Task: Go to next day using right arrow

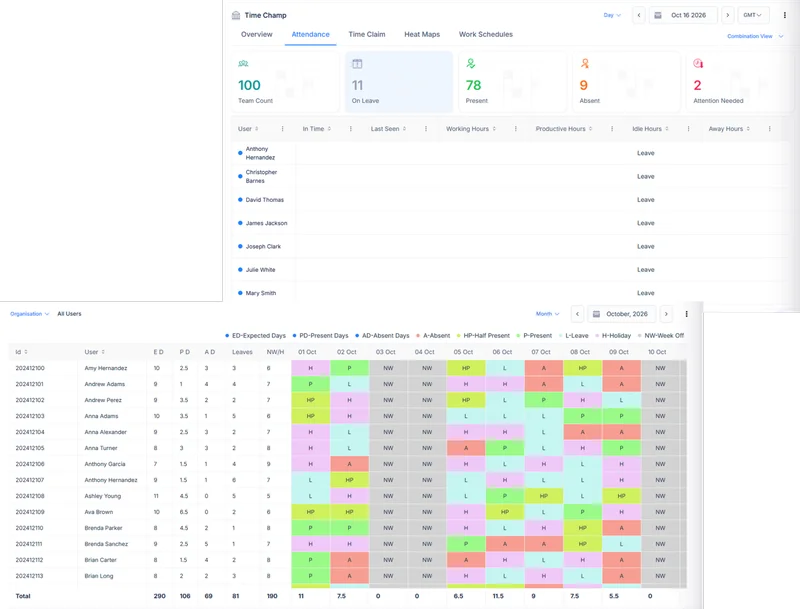Action: coord(728,15)
